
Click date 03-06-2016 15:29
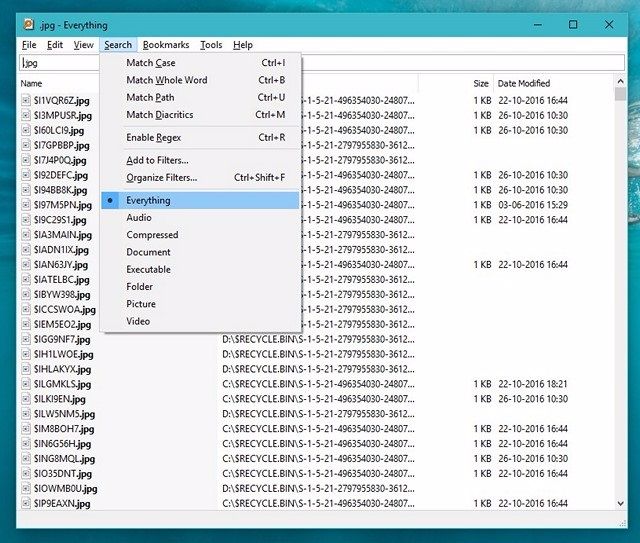(533, 205)
